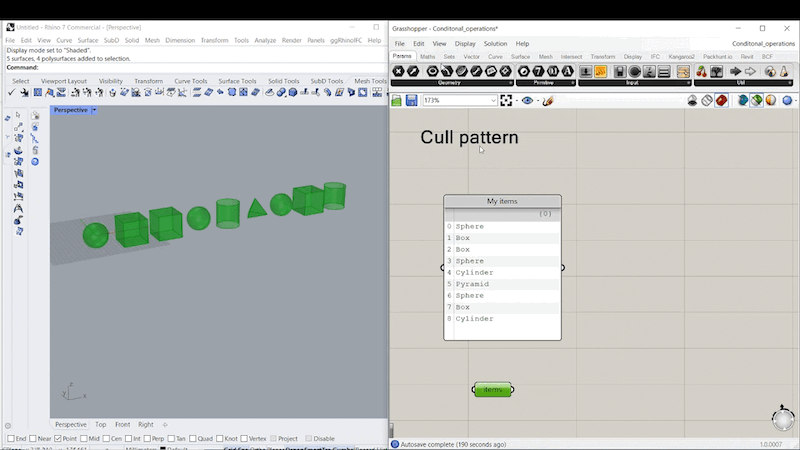The width and height of the screenshot is (800, 450).
Task: Toggle the eye preview icon in Grasshopper toolbar
Action: tap(527, 101)
